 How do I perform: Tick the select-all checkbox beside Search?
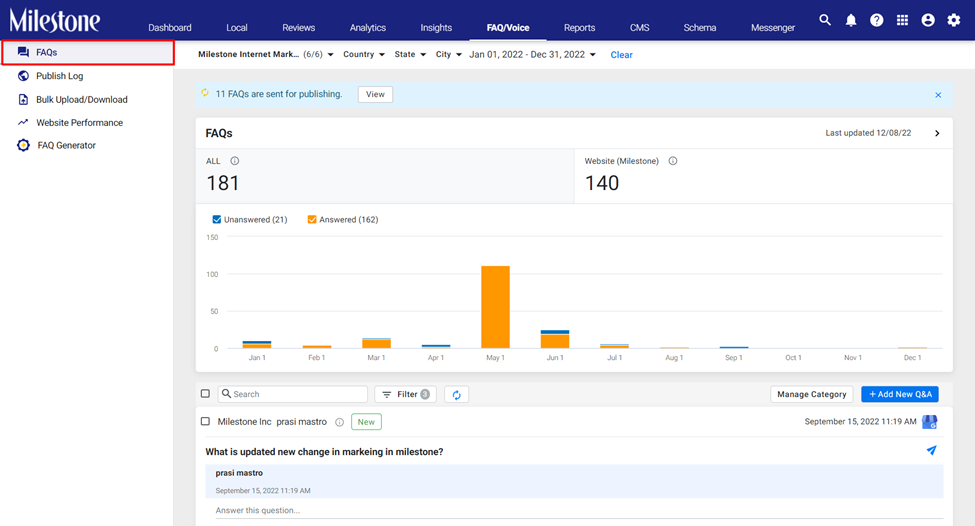tap(205, 394)
